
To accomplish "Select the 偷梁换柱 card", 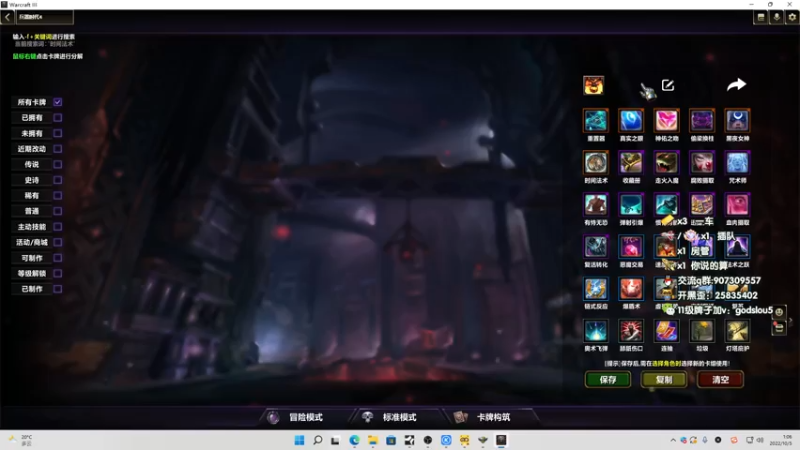I will [x=702, y=121].
